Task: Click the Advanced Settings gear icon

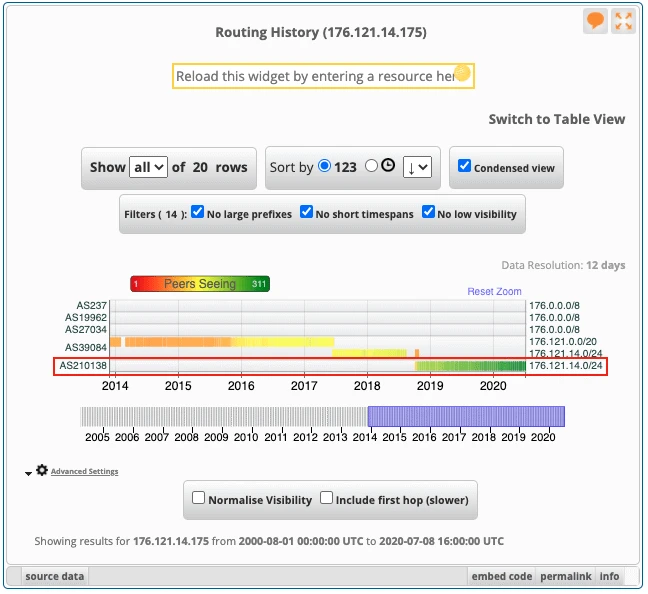Action: tap(42, 470)
